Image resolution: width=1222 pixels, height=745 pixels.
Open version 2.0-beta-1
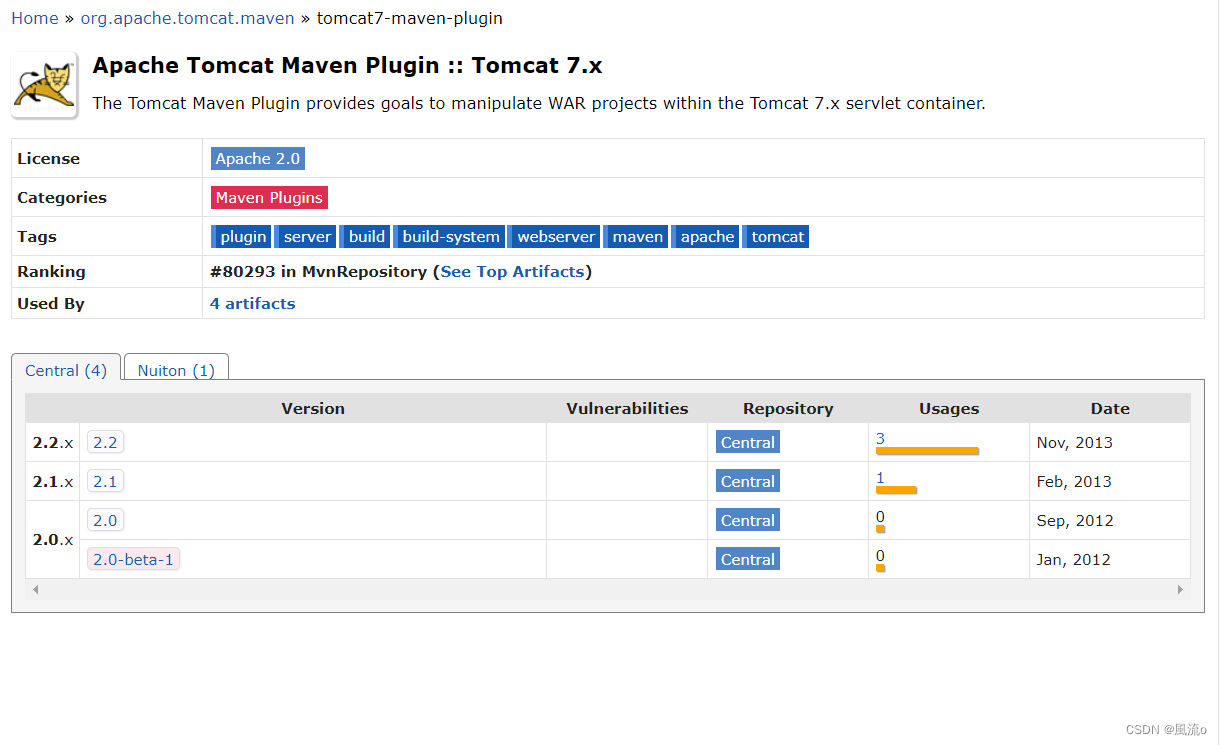point(133,559)
